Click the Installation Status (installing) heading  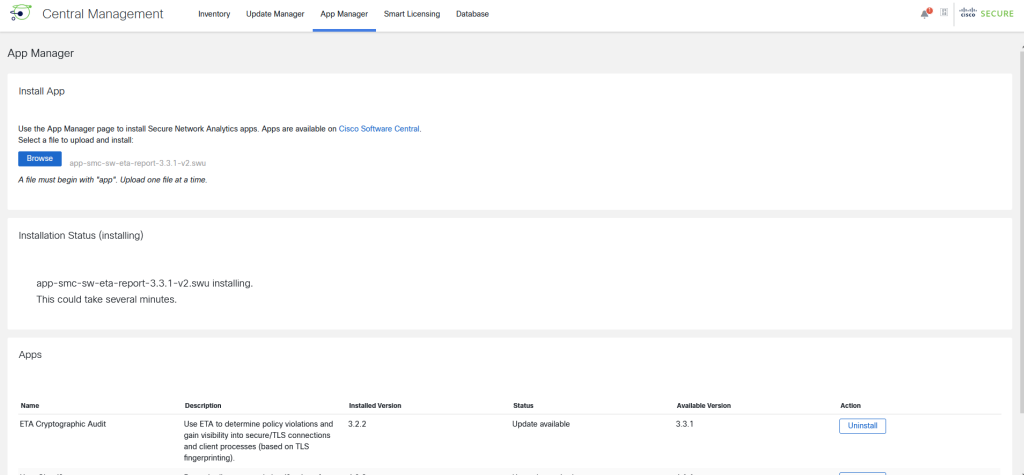click(81, 235)
